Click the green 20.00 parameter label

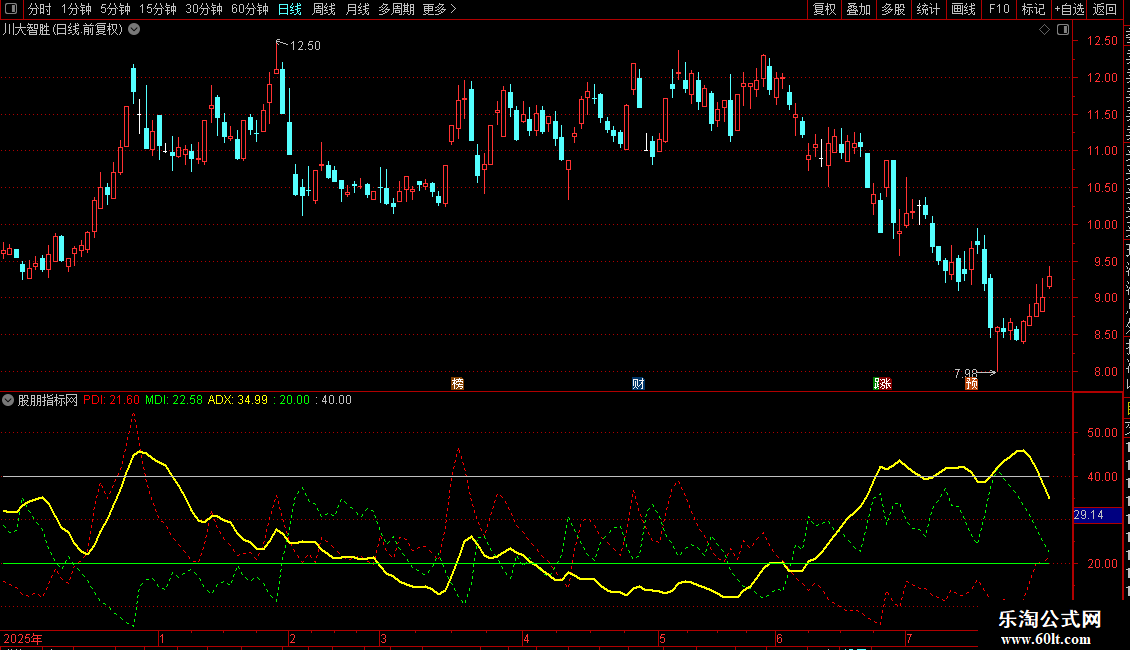click(294, 400)
